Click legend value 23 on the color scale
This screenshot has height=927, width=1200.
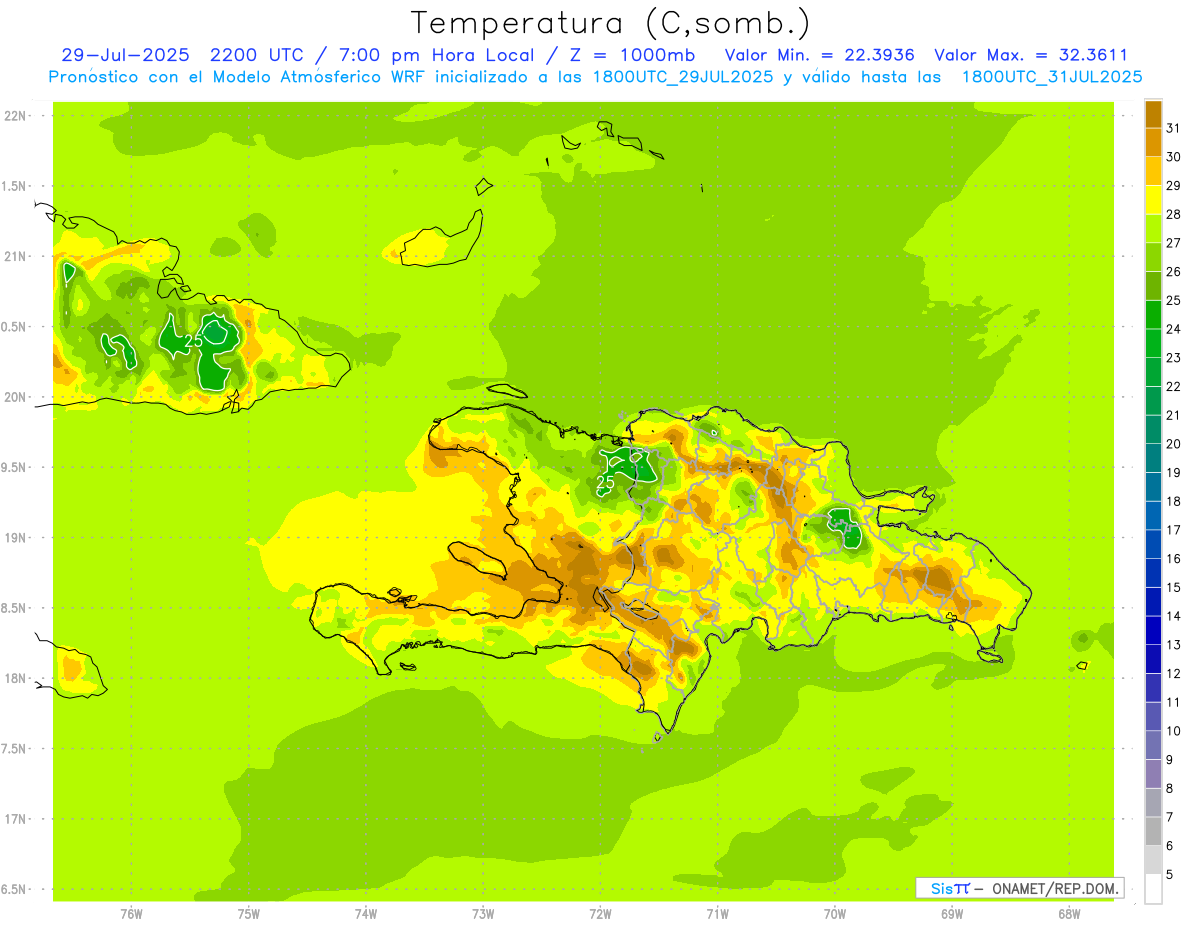point(1174,358)
